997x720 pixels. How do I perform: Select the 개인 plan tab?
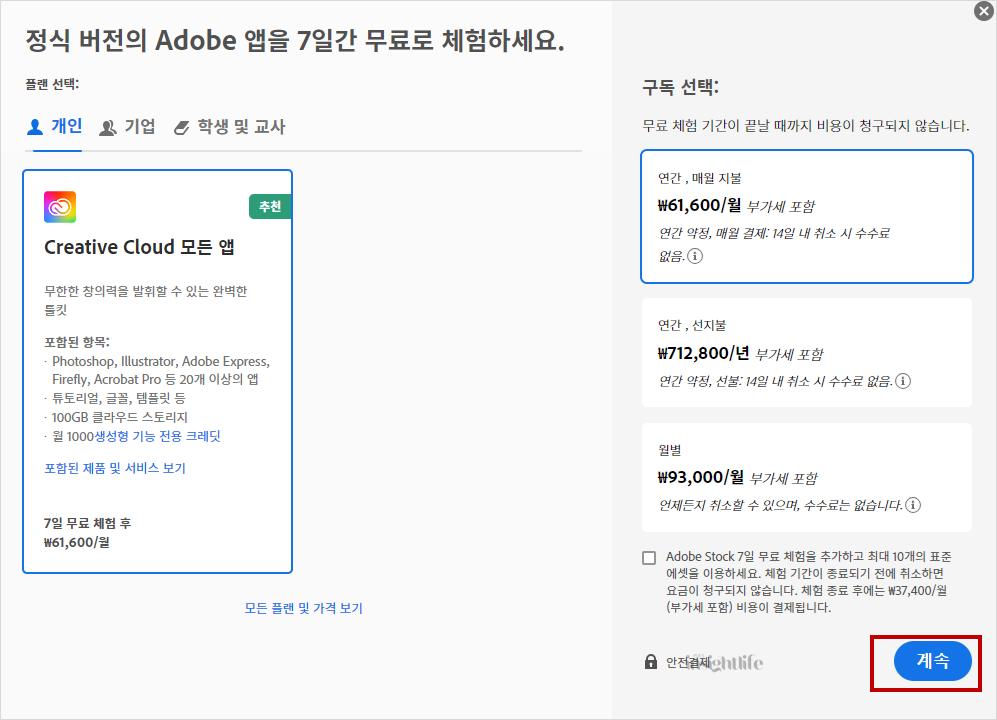(54, 127)
